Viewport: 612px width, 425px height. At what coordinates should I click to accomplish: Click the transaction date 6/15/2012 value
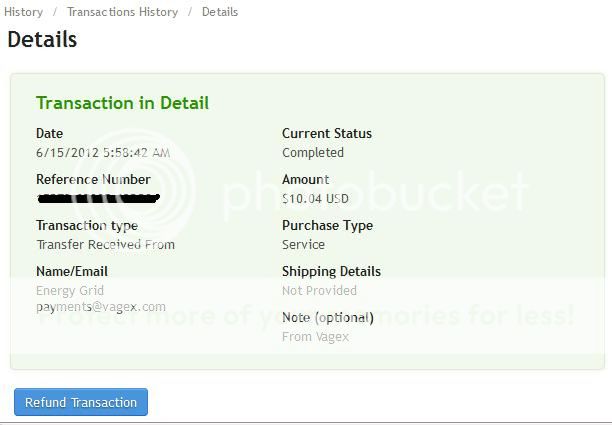(103, 153)
